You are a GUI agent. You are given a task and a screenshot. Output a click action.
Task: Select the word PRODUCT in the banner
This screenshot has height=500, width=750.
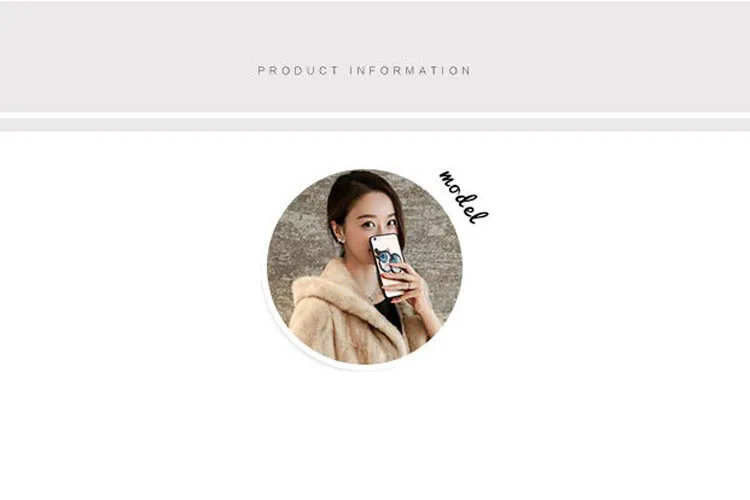[298, 71]
